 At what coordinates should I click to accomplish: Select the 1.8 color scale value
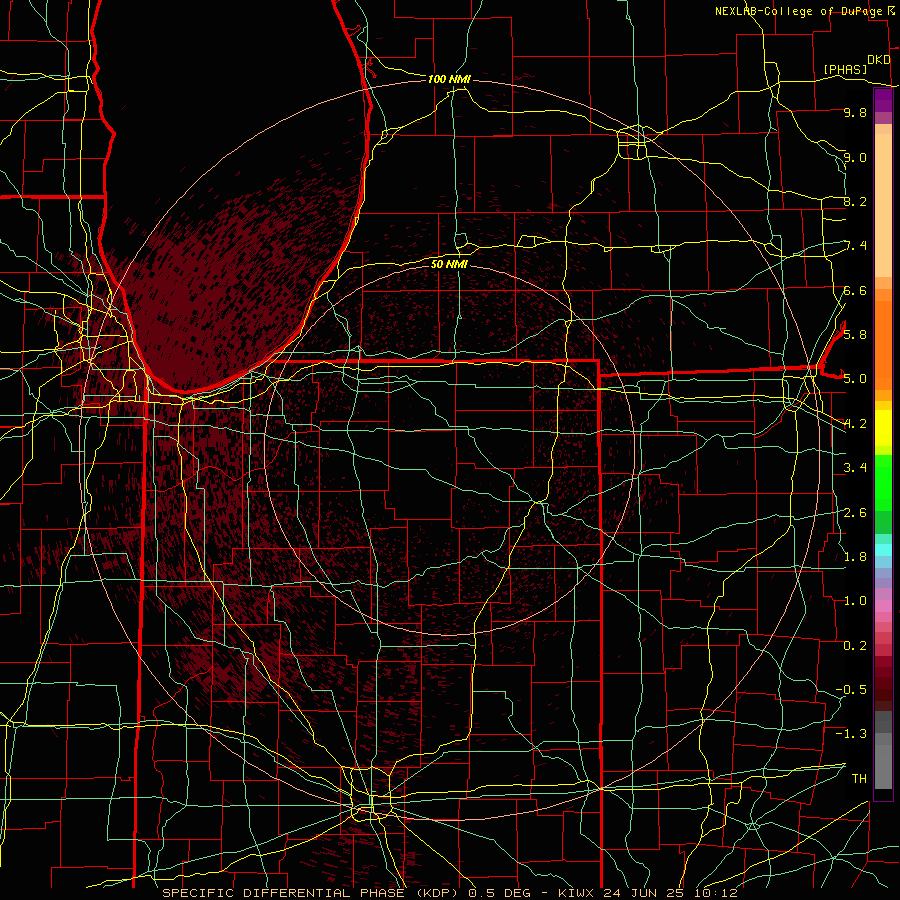pyautogui.click(x=855, y=556)
